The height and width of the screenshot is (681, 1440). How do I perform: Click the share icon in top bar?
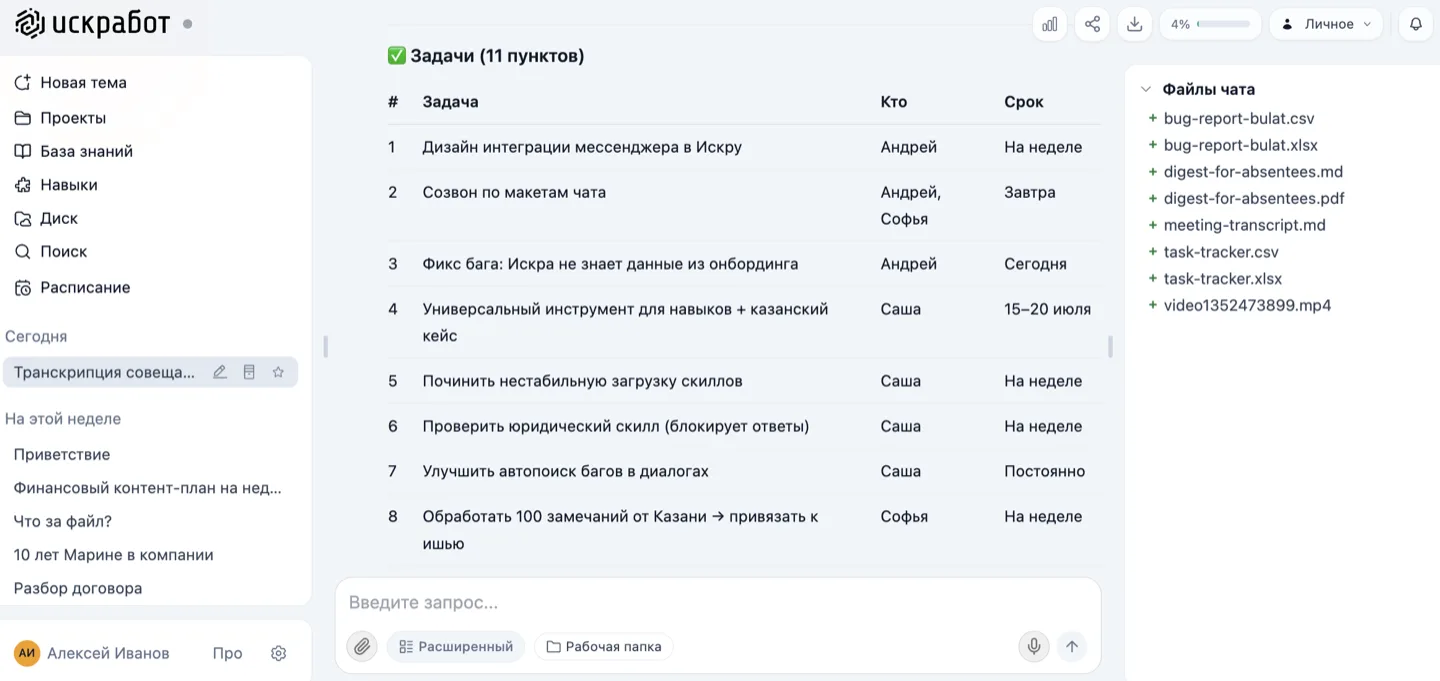point(1092,24)
